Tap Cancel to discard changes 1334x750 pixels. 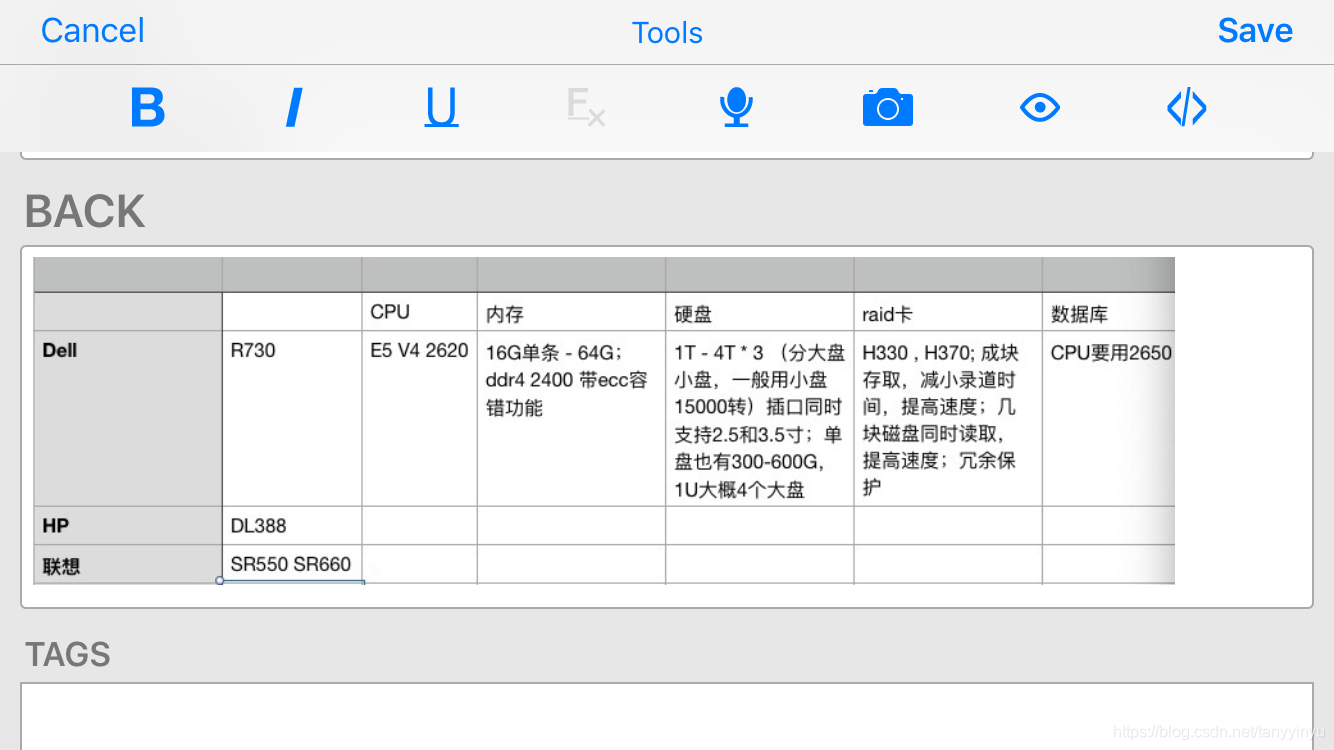coord(92,31)
